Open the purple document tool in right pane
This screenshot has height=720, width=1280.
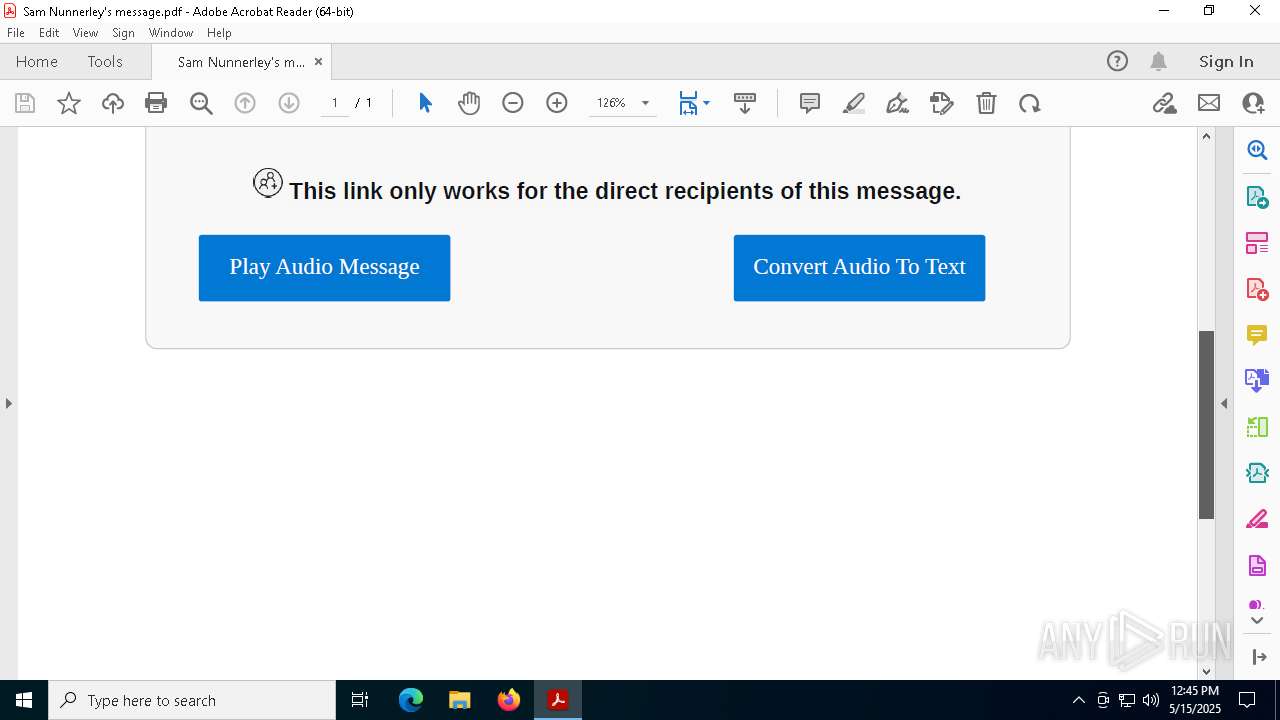point(1257,566)
